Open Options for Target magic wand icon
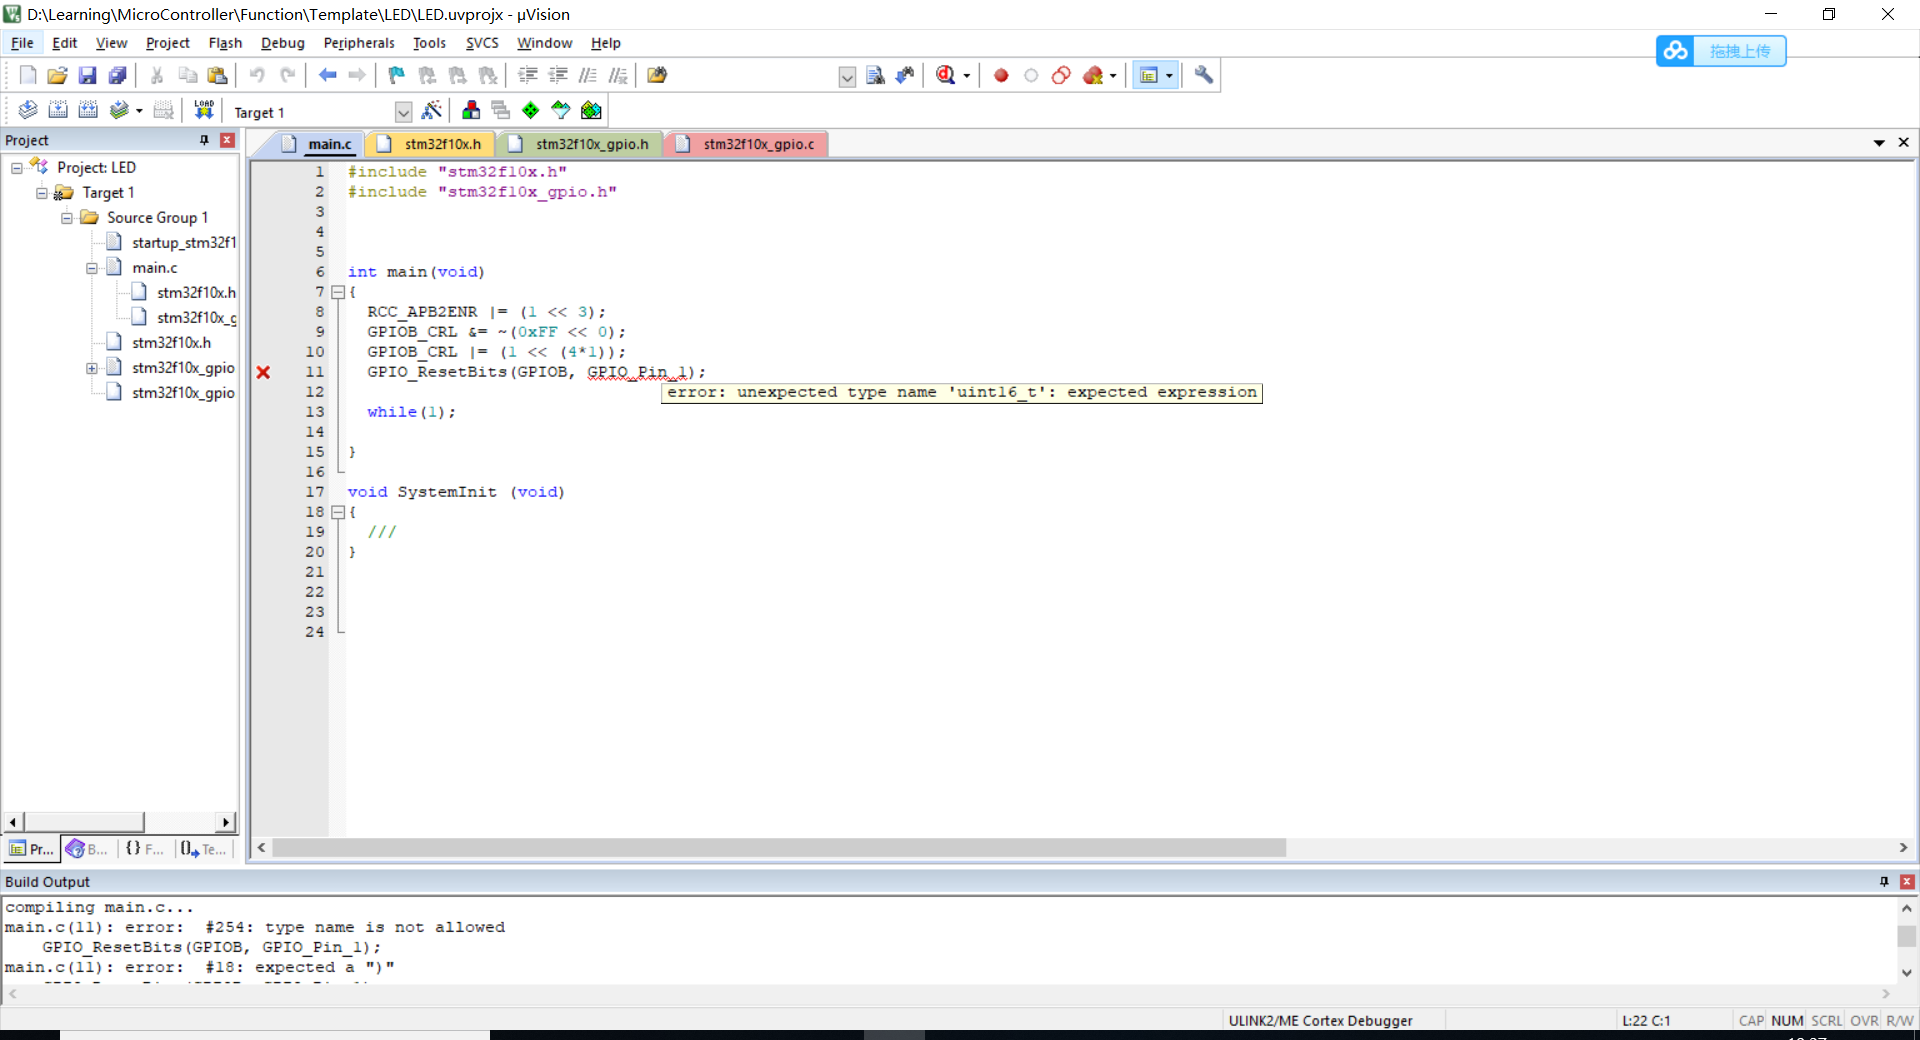 pos(432,110)
